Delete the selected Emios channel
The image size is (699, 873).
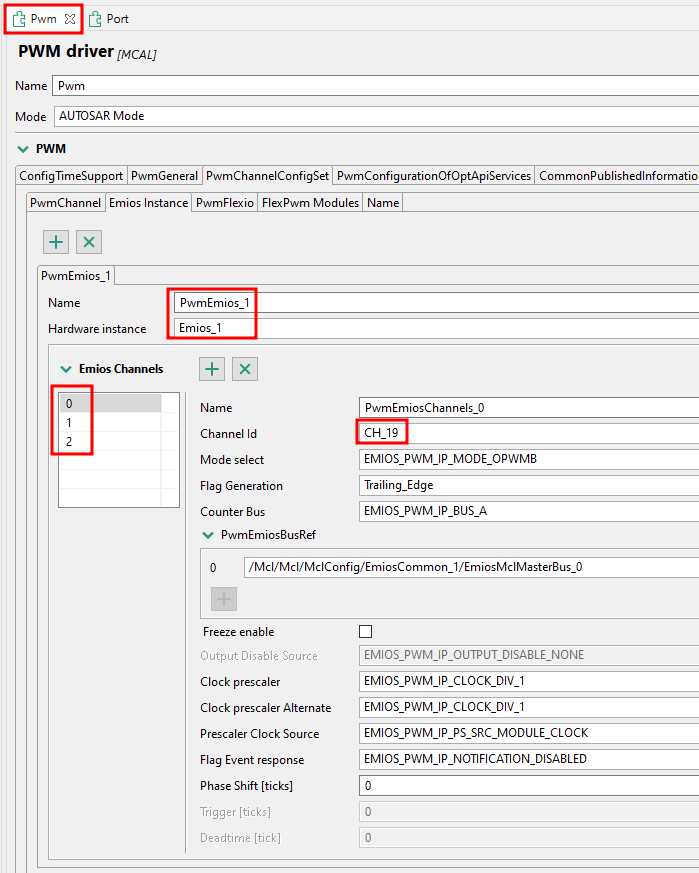pyautogui.click(x=245, y=369)
